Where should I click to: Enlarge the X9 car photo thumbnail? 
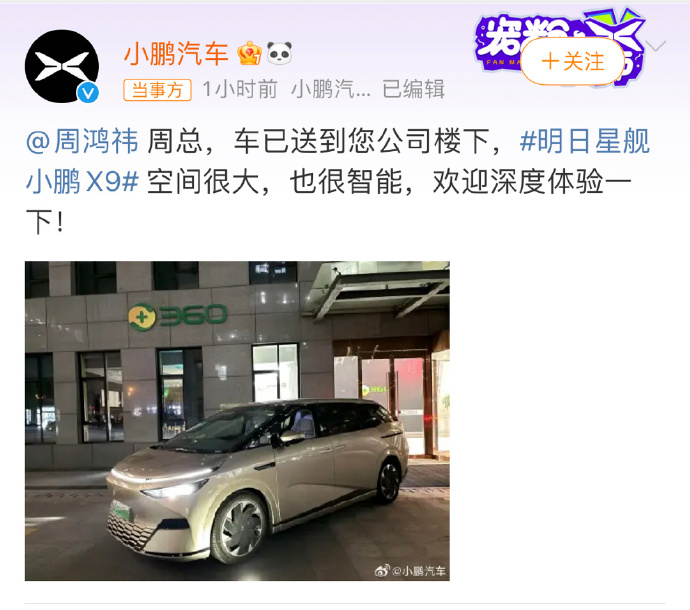coord(237,421)
